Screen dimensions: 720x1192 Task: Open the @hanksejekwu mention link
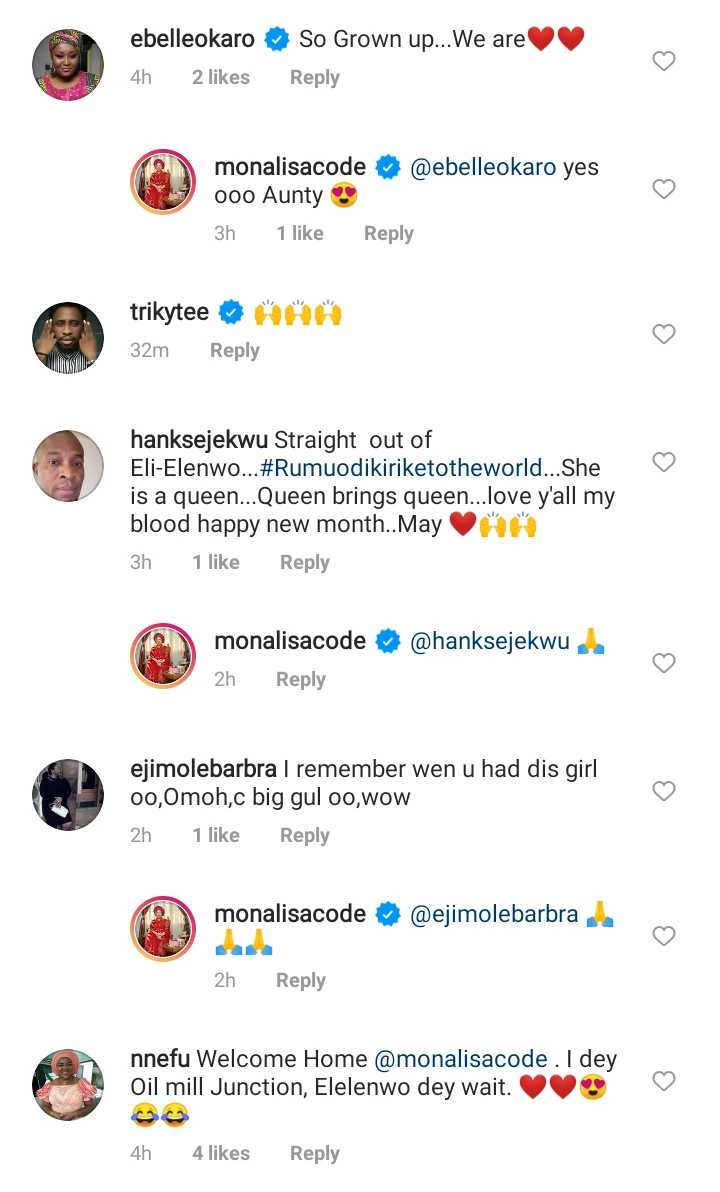[x=490, y=641]
